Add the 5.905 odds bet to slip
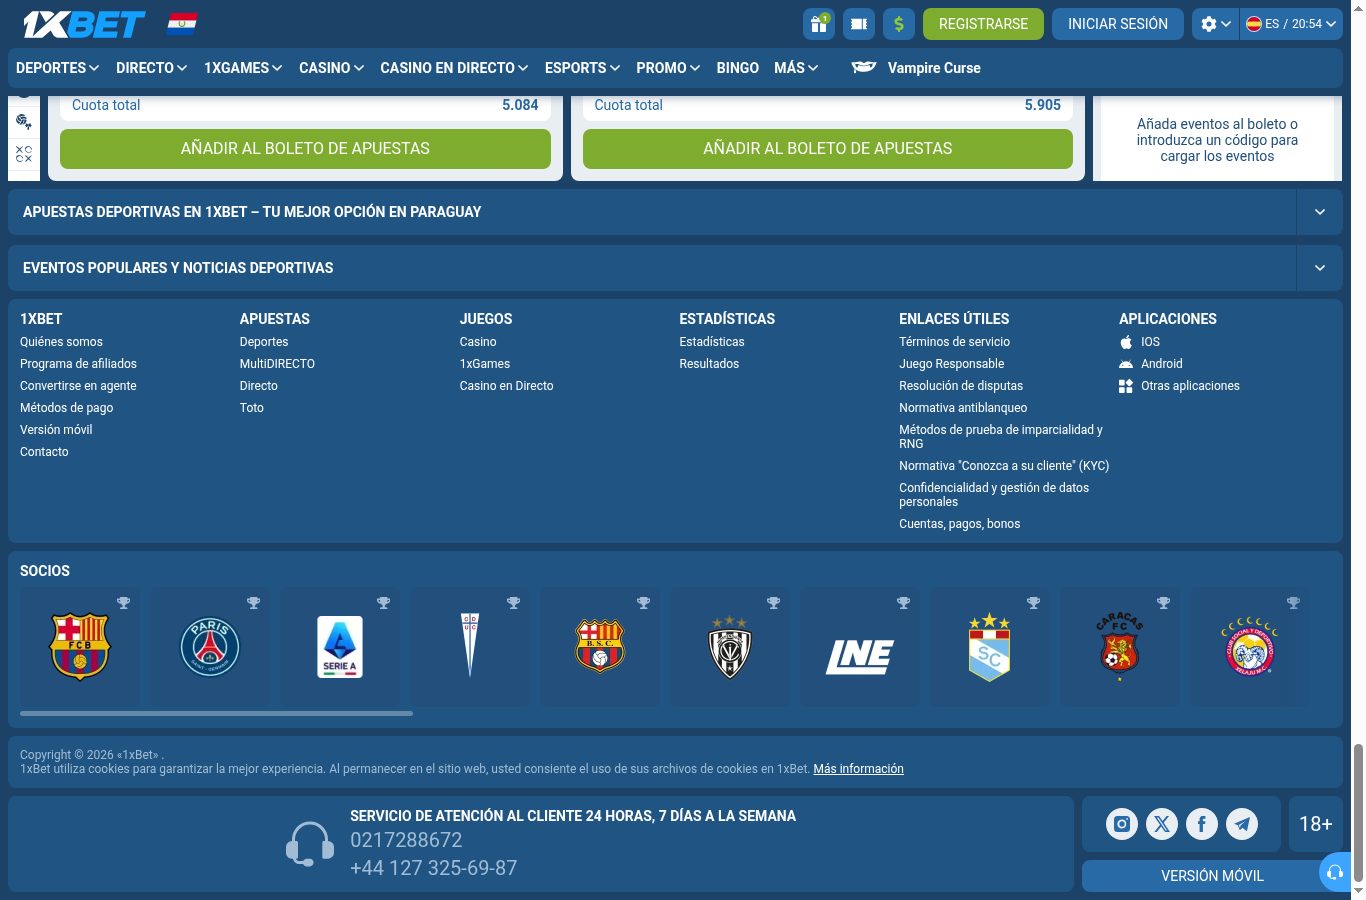Image resolution: width=1366 pixels, height=900 pixels. (x=828, y=148)
